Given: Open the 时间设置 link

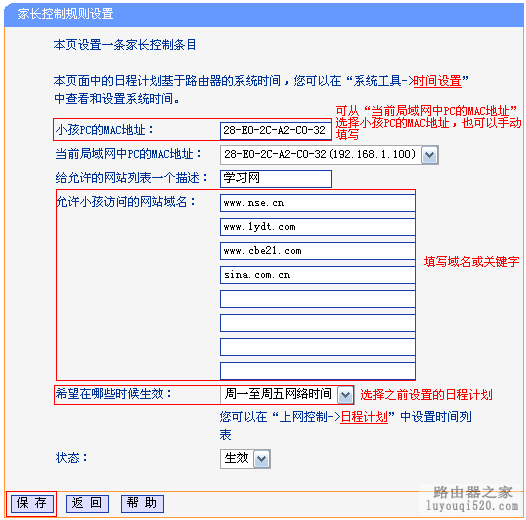Looking at the screenshot, I should coord(437,81).
